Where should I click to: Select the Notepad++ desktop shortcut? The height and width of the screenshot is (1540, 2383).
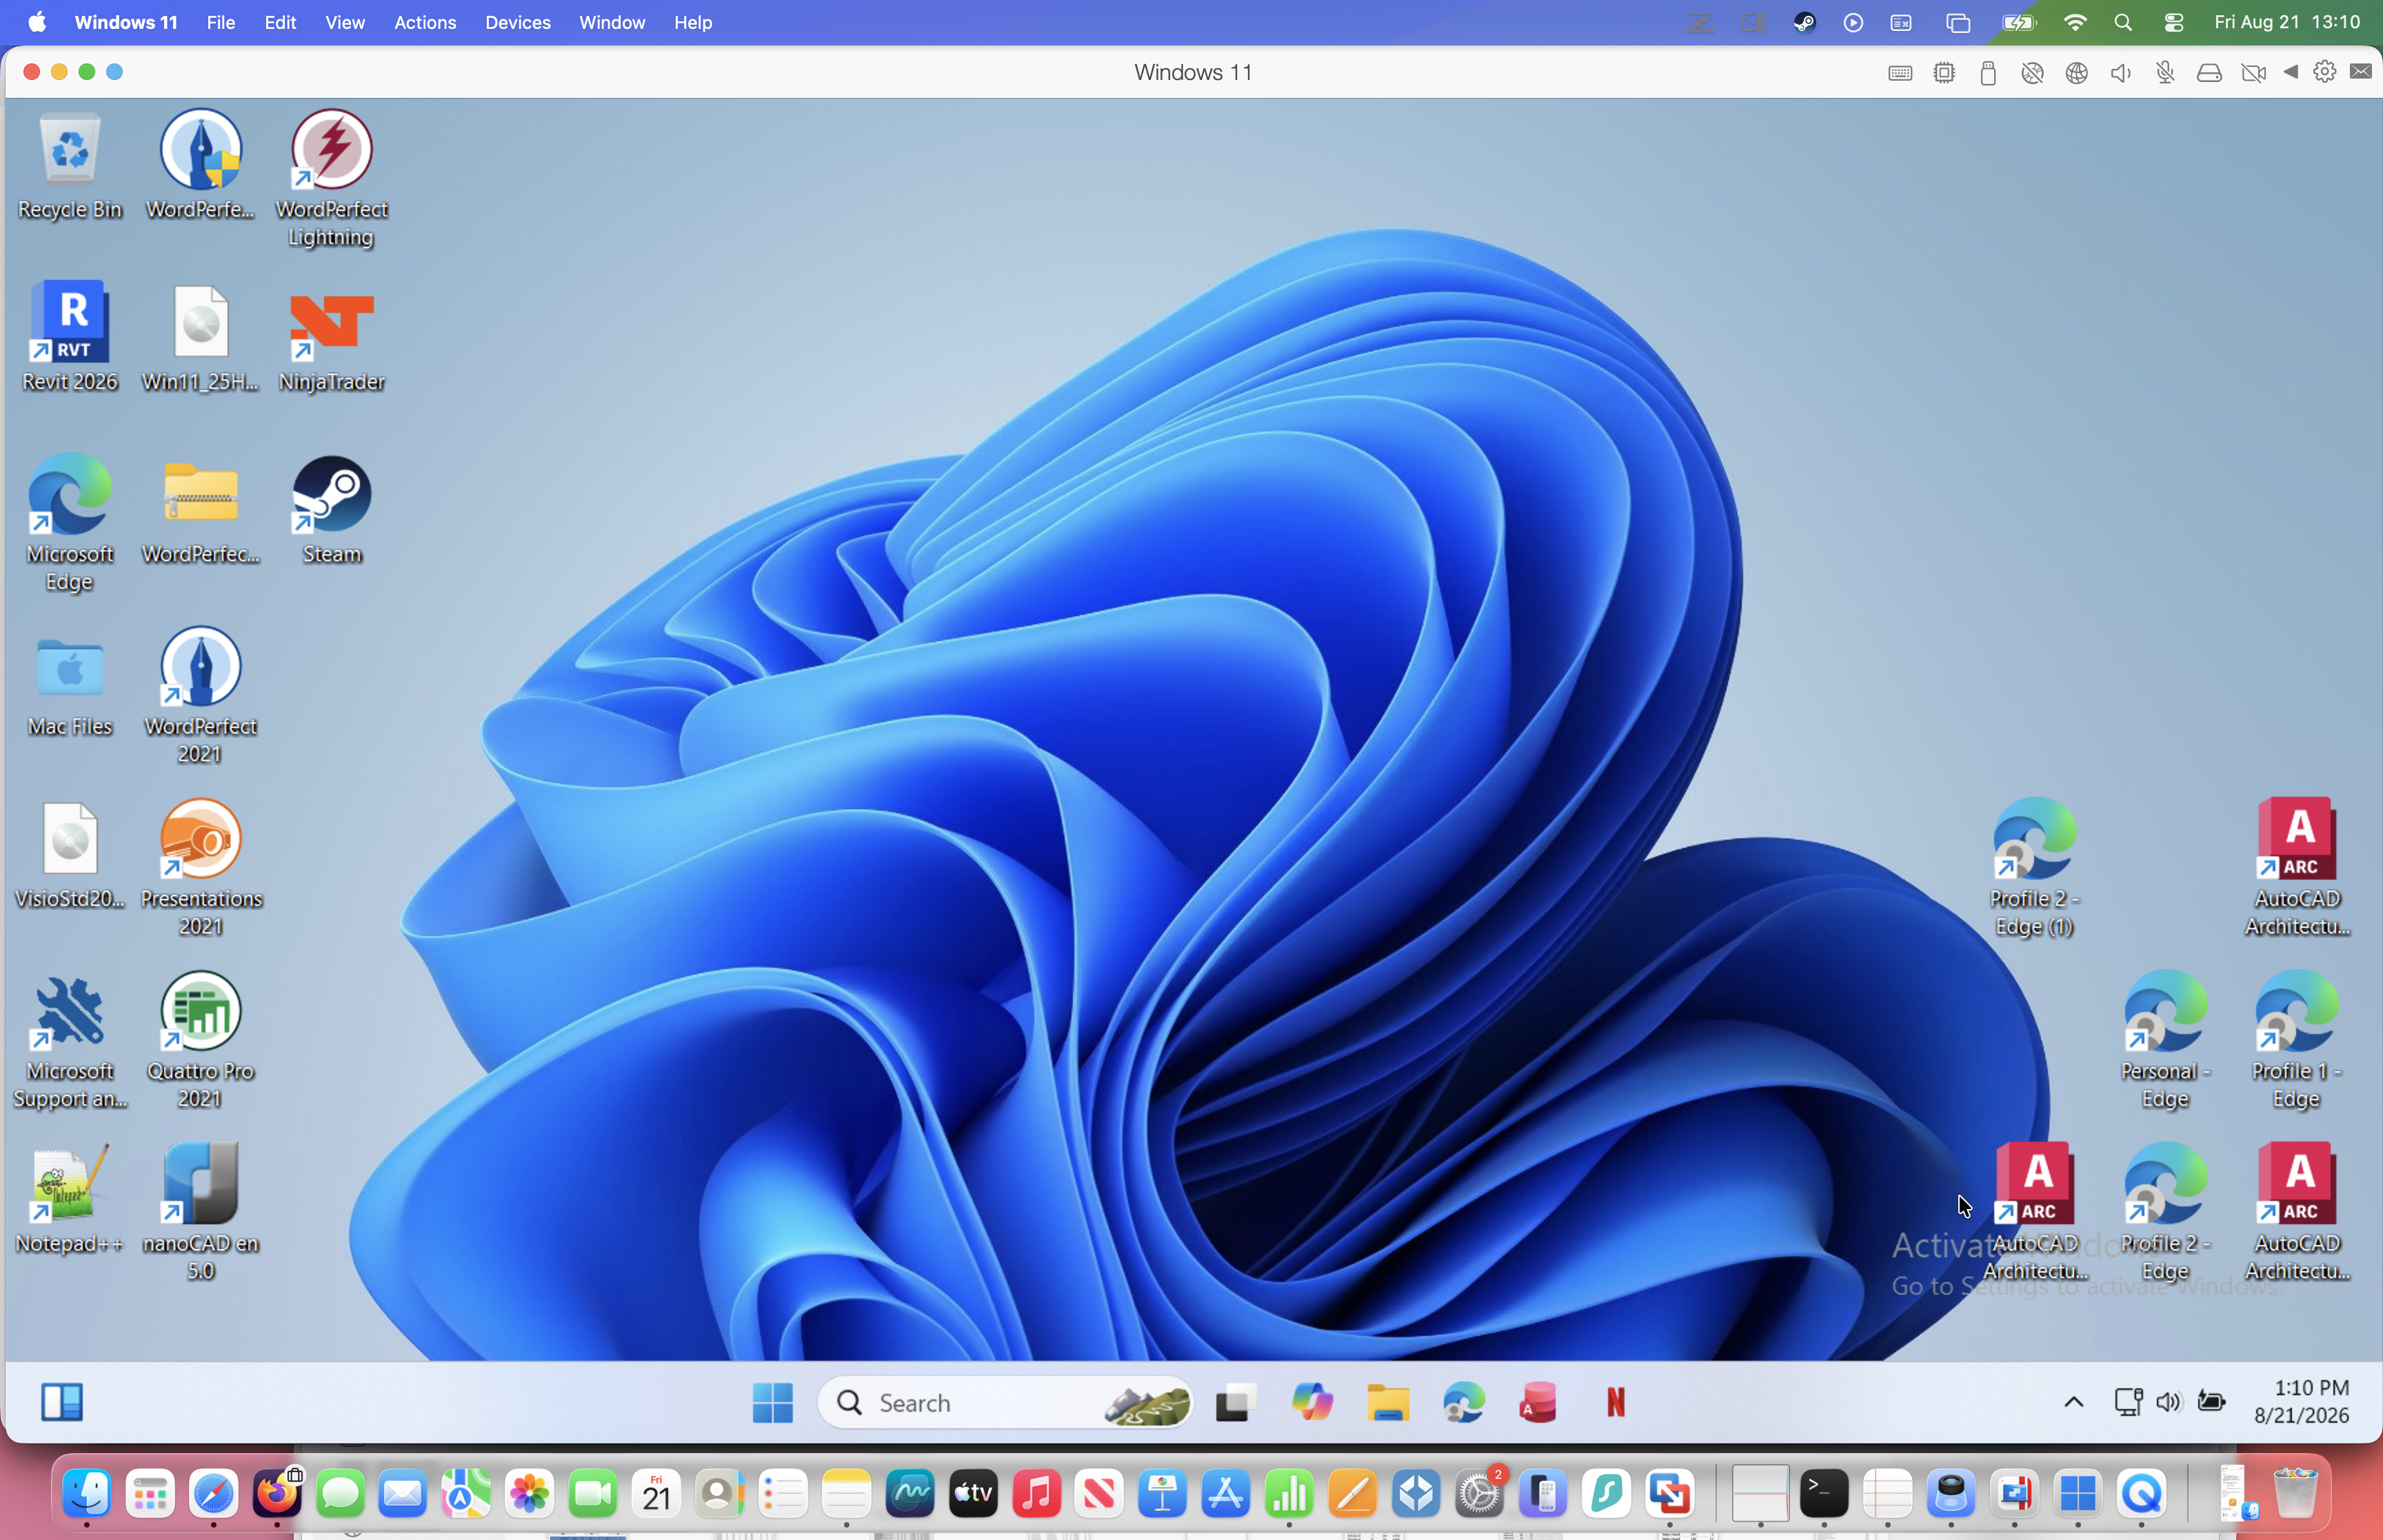pyautogui.click(x=70, y=1199)
